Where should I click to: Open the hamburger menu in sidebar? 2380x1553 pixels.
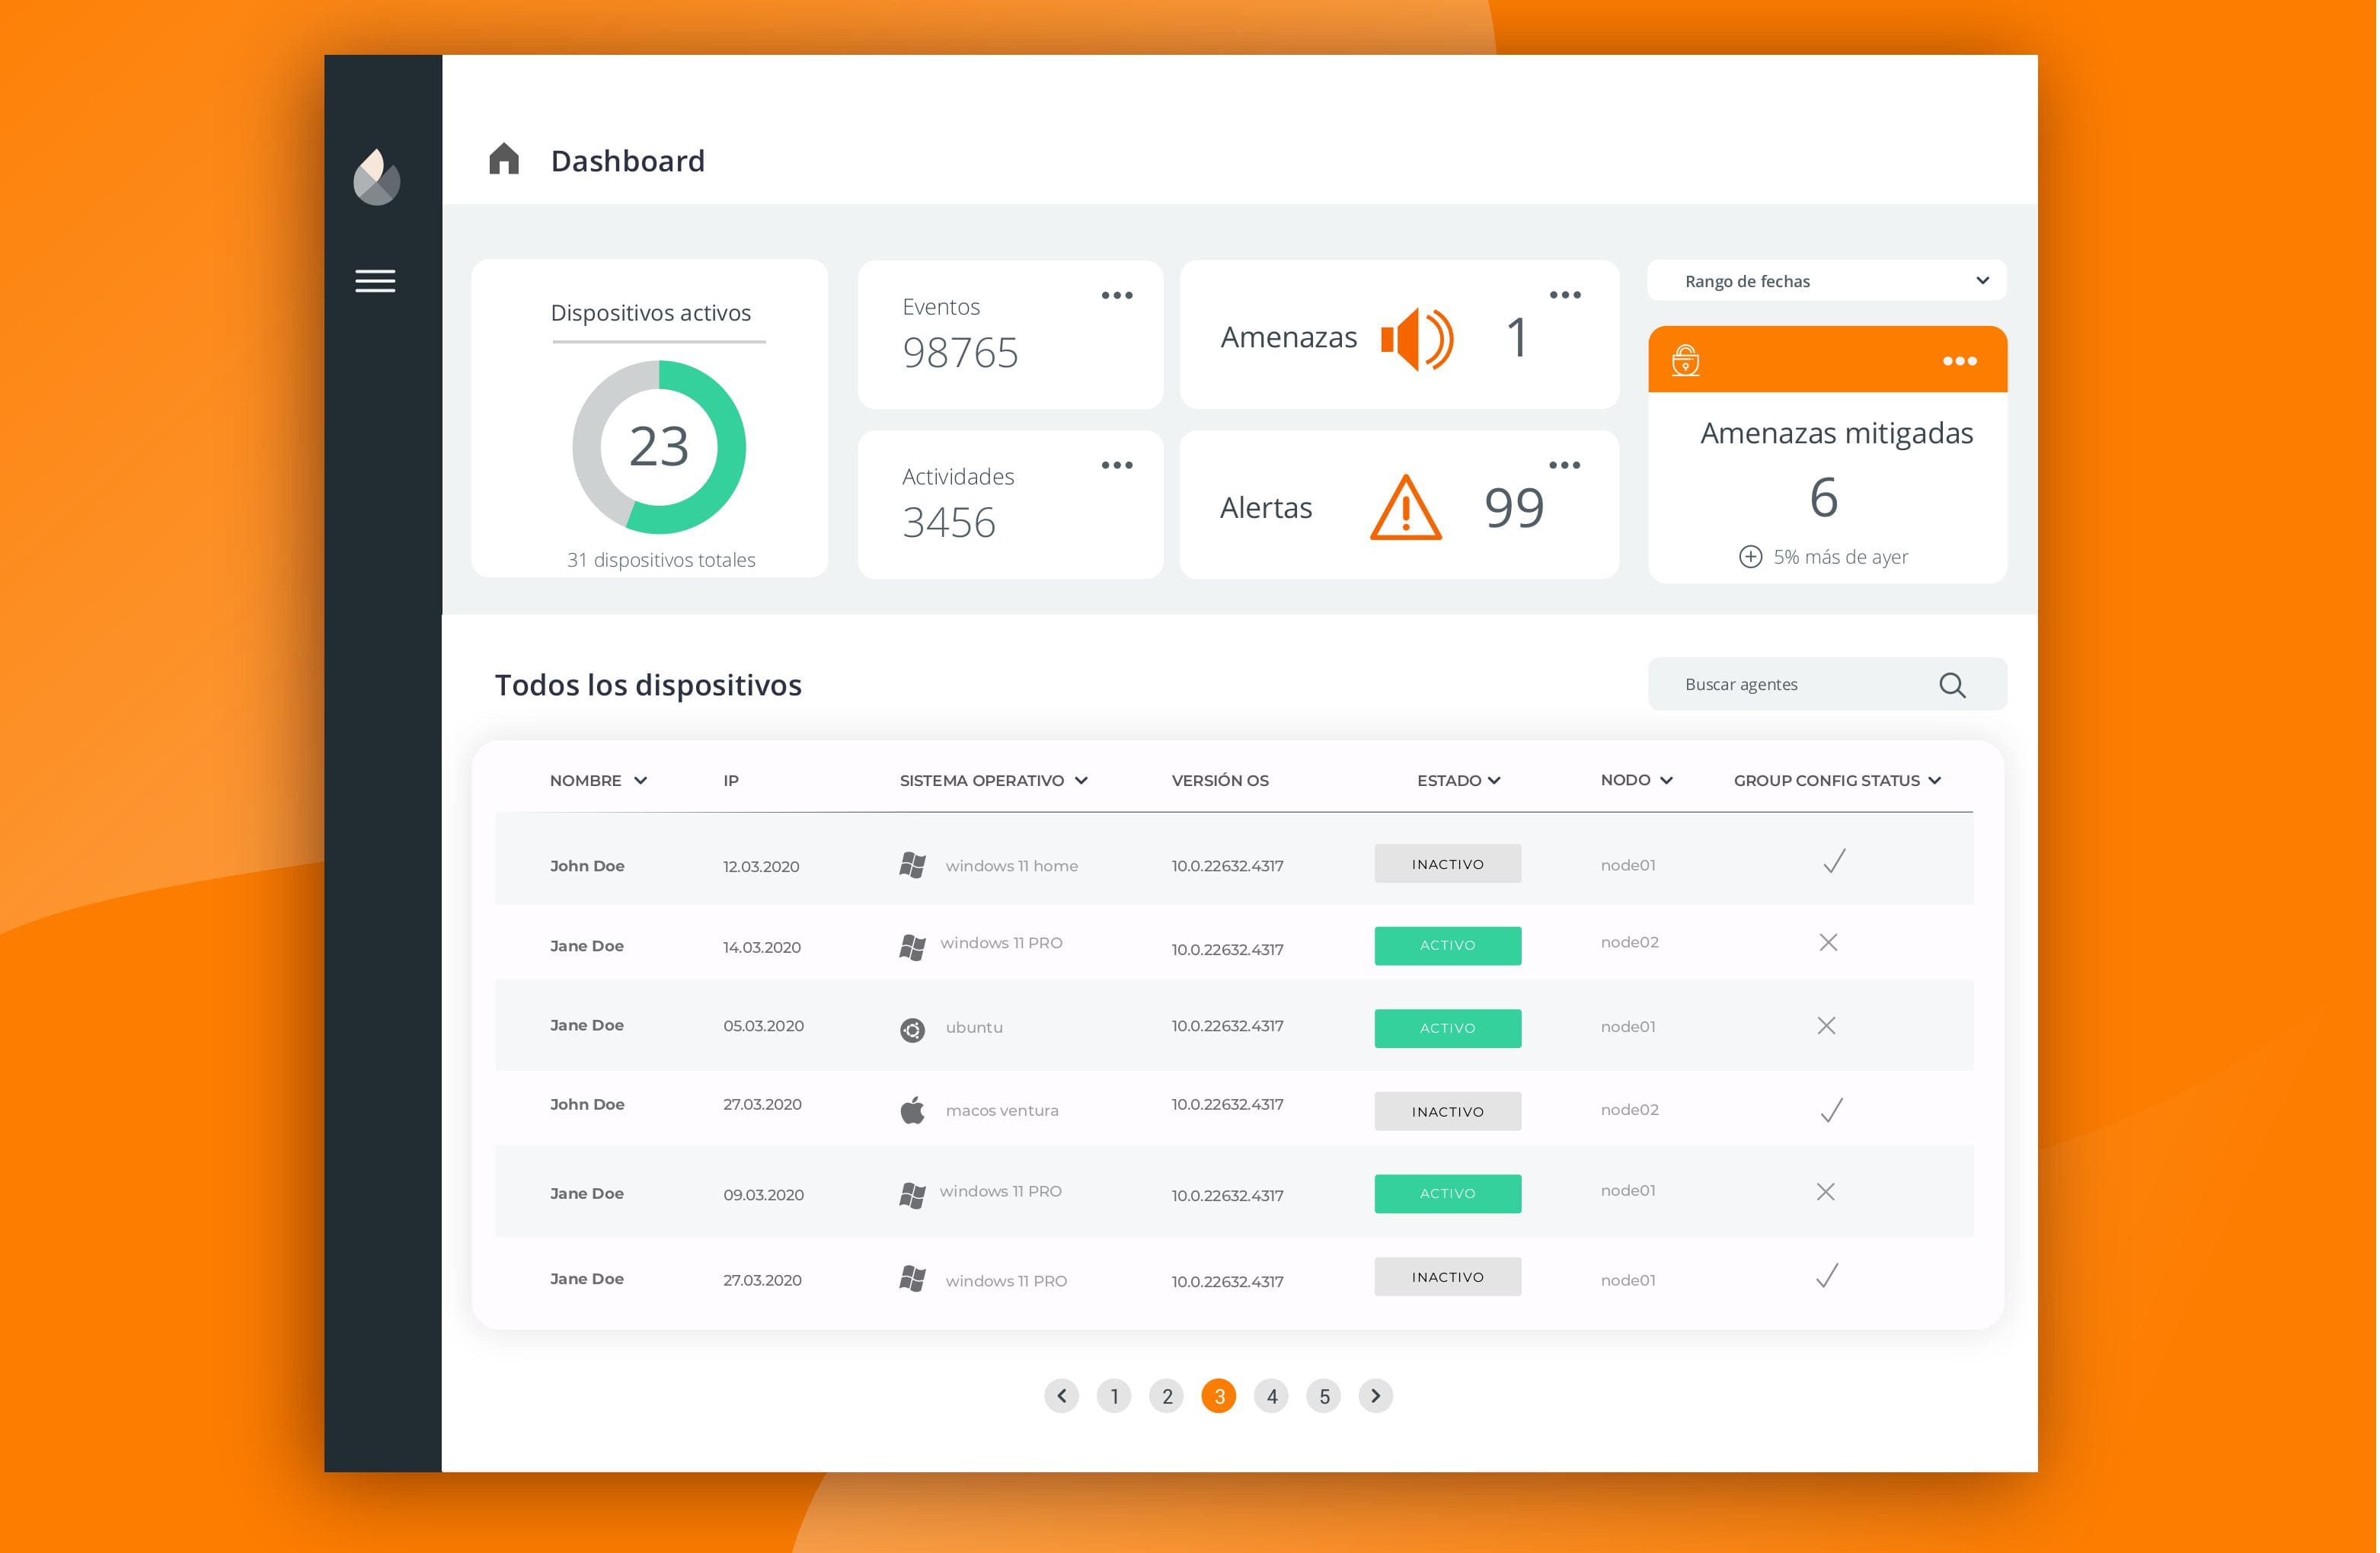(x=376, y=281)
